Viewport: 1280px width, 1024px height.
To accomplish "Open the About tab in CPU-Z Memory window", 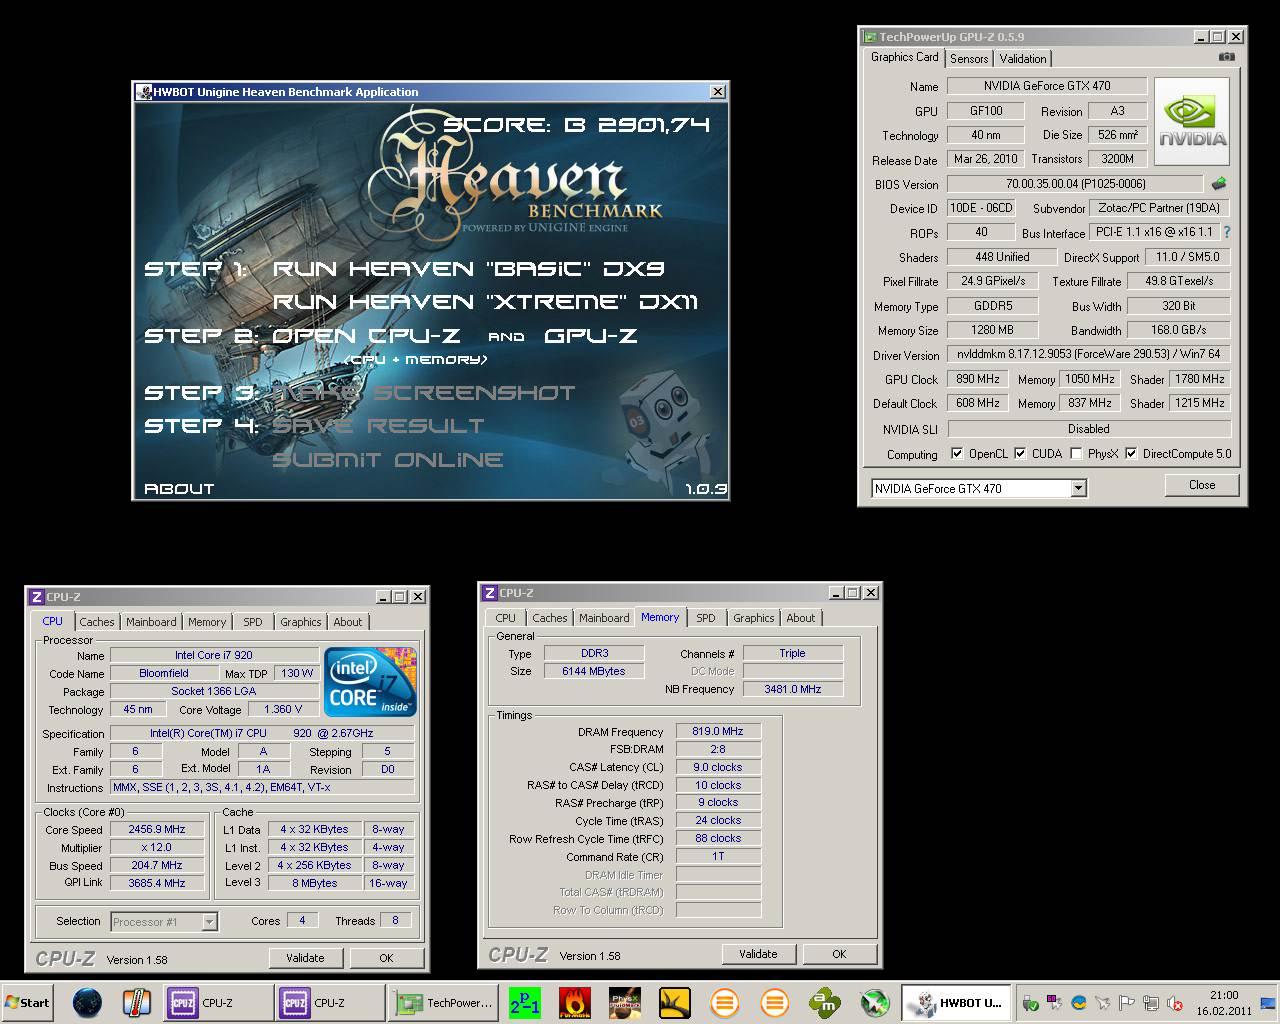I will [801, 618].
